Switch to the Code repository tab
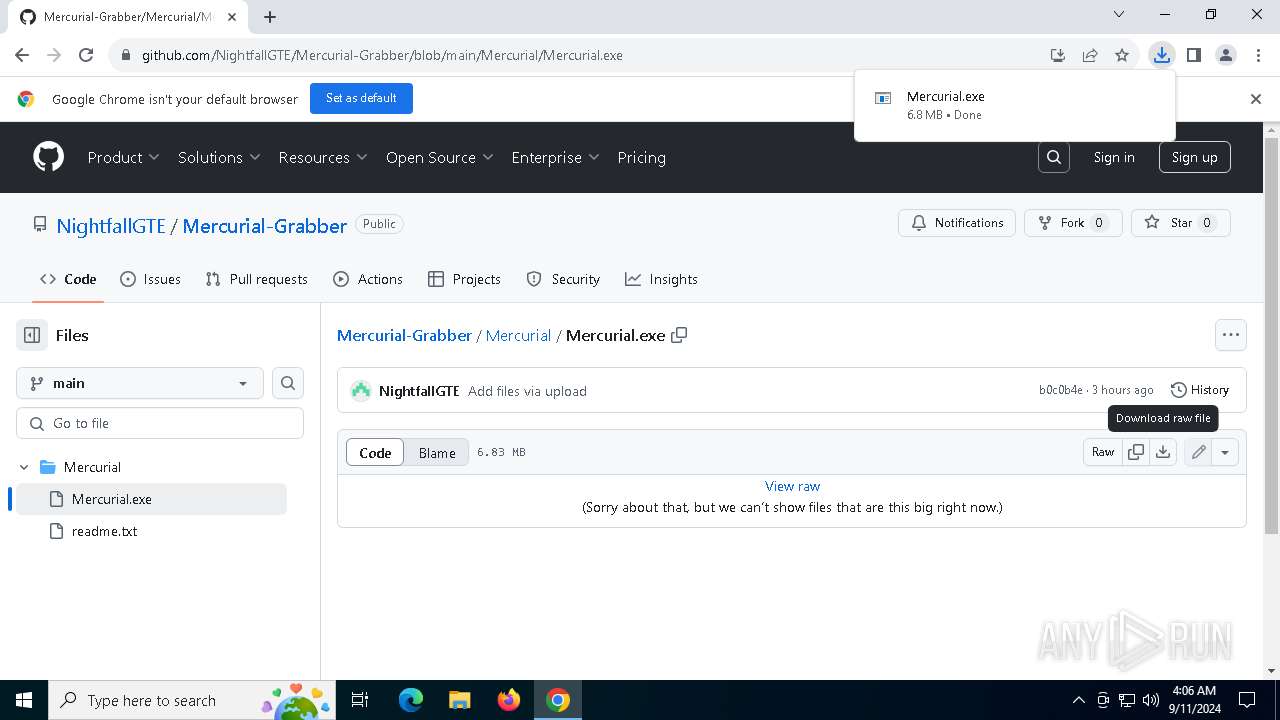Image resolution: width=1280 pixels, height=720 pixels. tap(68, 279)
